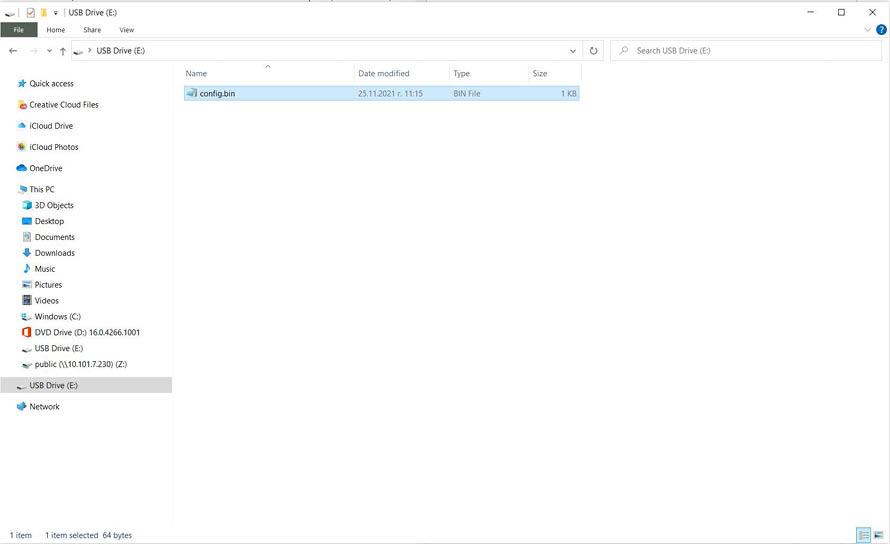Open the DVD Drive (D:) entry
This screenshot has width=890, height=544.
pyautogui.click(x=86, y=332)
